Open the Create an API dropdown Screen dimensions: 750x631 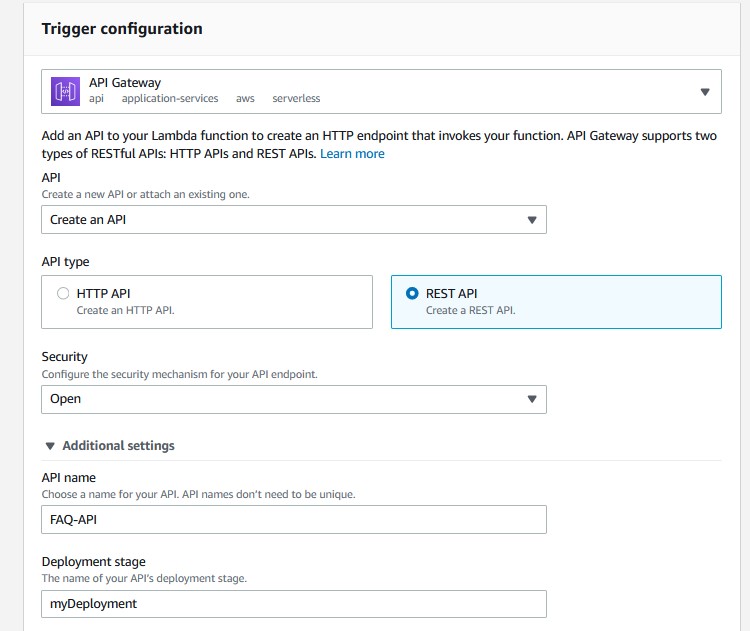[294, 220]
